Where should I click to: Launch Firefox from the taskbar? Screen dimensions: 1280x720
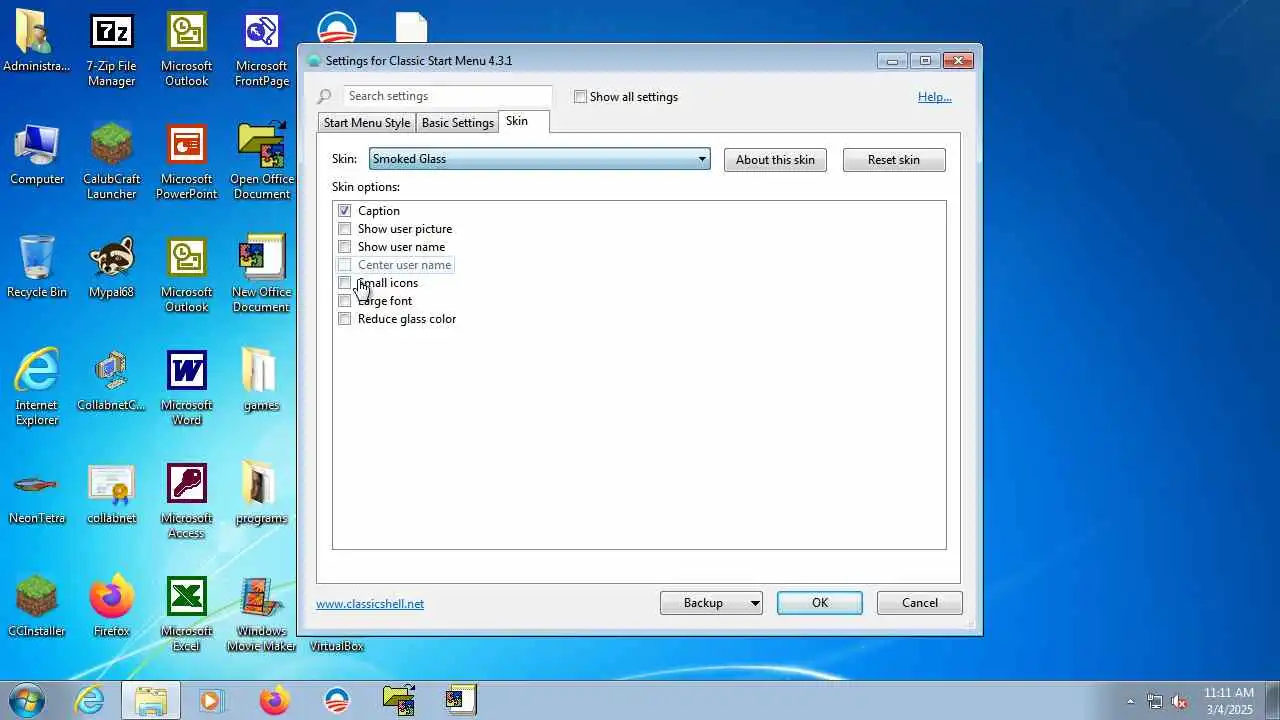[x=274, y=700]
